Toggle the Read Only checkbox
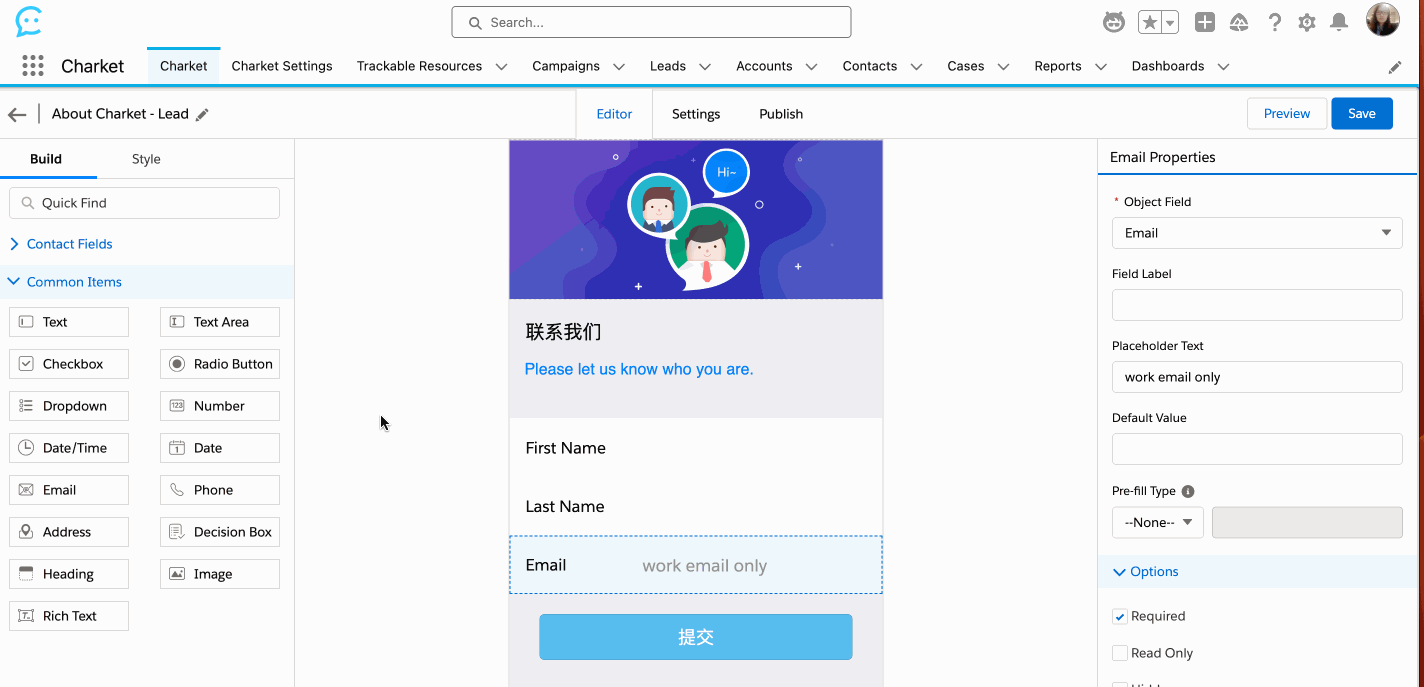The width and height of the screenshot is (1424, 687). [1120, 653]
